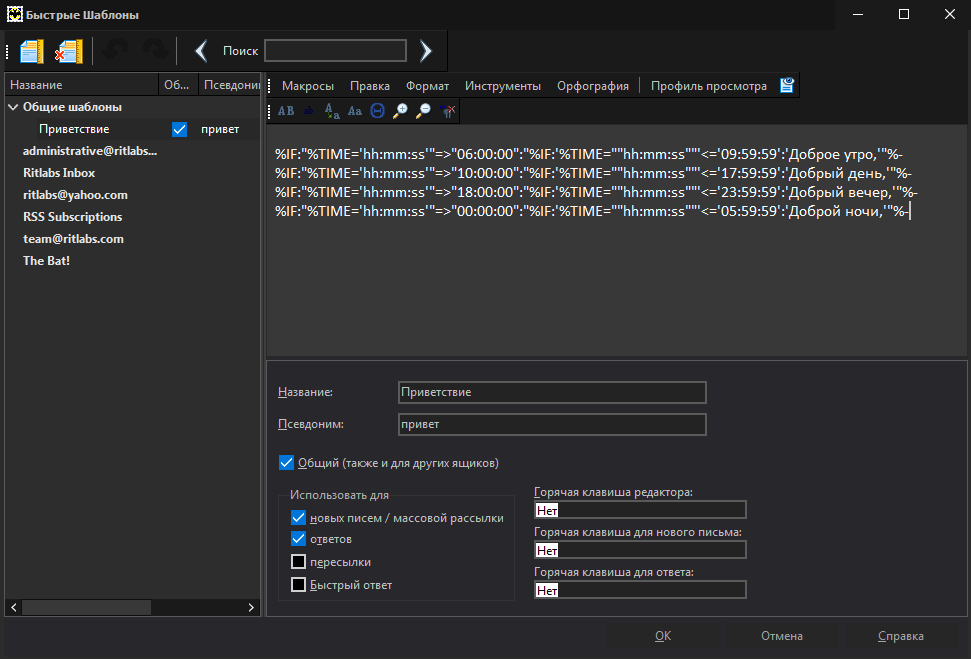Apply uppercase AB formatting
971x659 pixels.
(x=285, y=111)
